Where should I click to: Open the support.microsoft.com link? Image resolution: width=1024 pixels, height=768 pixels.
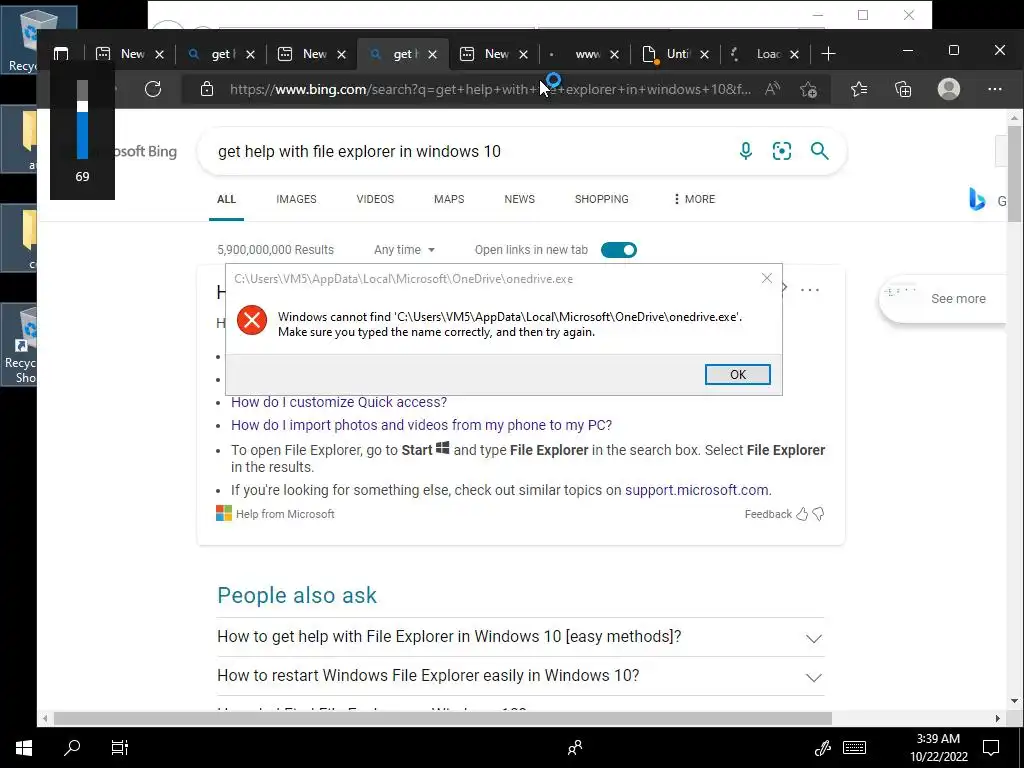click(697, 490)
